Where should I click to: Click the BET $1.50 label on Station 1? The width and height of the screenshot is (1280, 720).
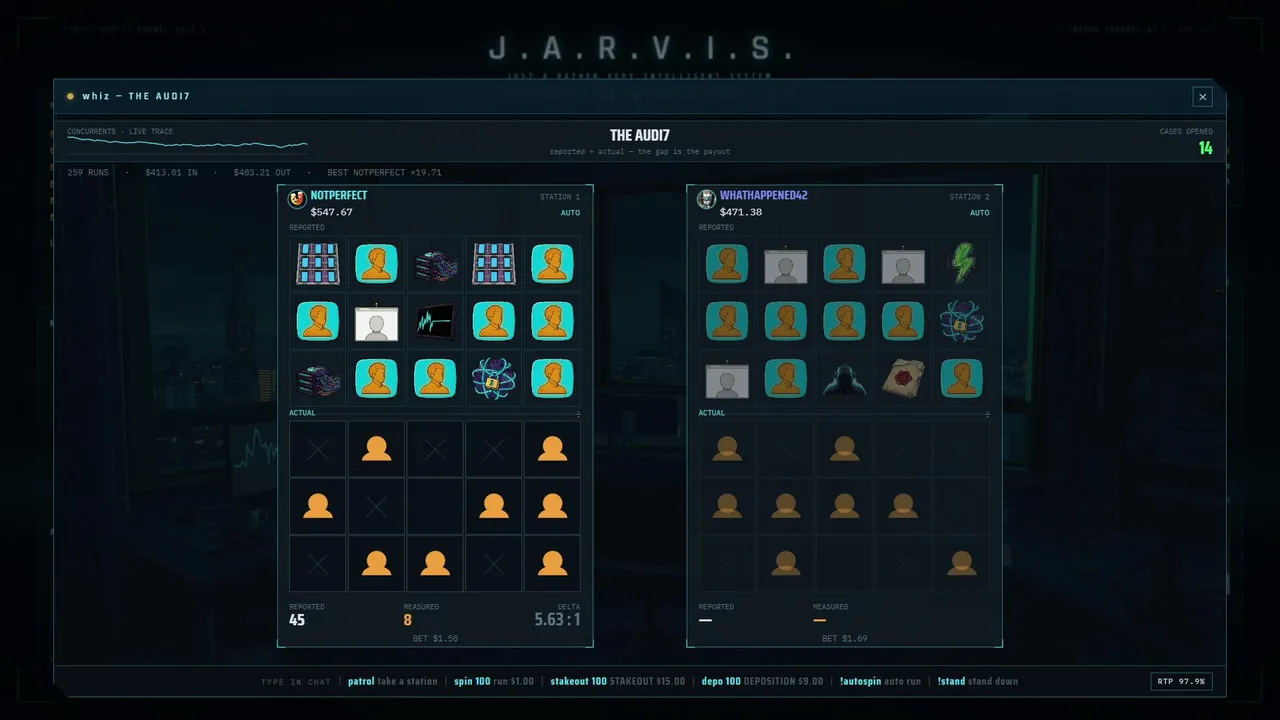click(x=435, y=638)
